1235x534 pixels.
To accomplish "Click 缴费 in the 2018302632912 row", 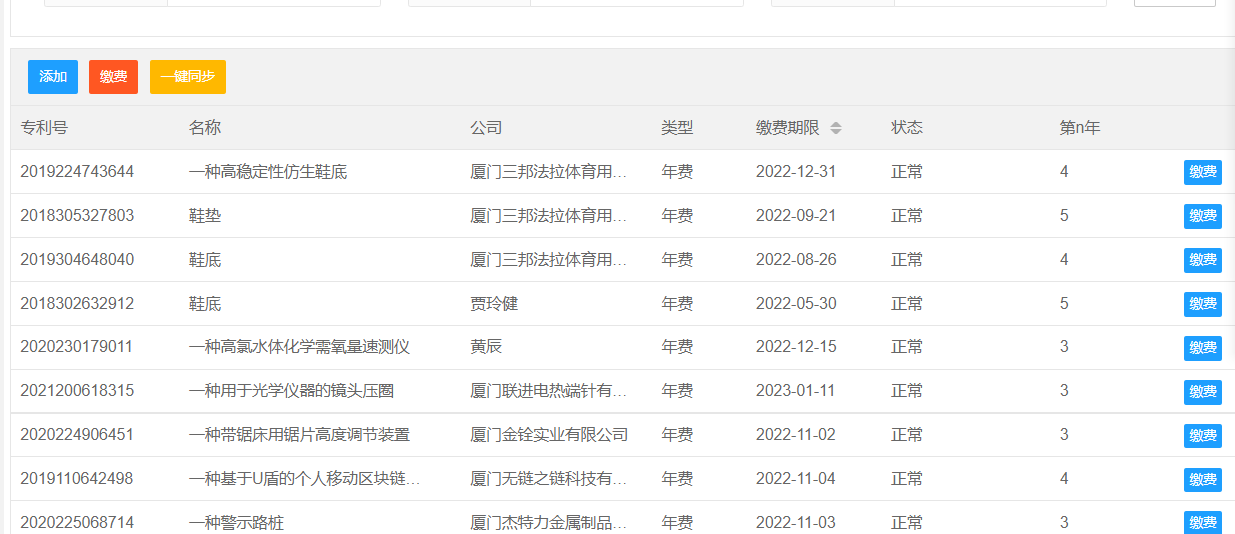I will click(1203, 304).
